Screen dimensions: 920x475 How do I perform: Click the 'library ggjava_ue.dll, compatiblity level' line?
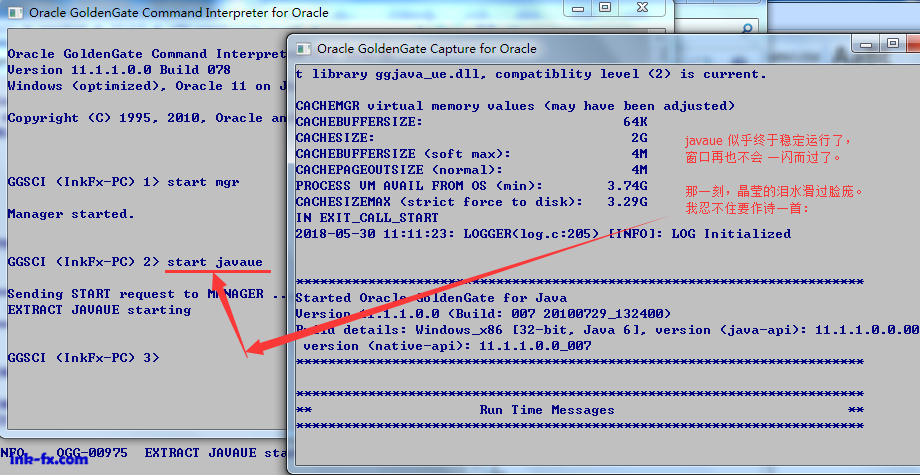(531, 74)
